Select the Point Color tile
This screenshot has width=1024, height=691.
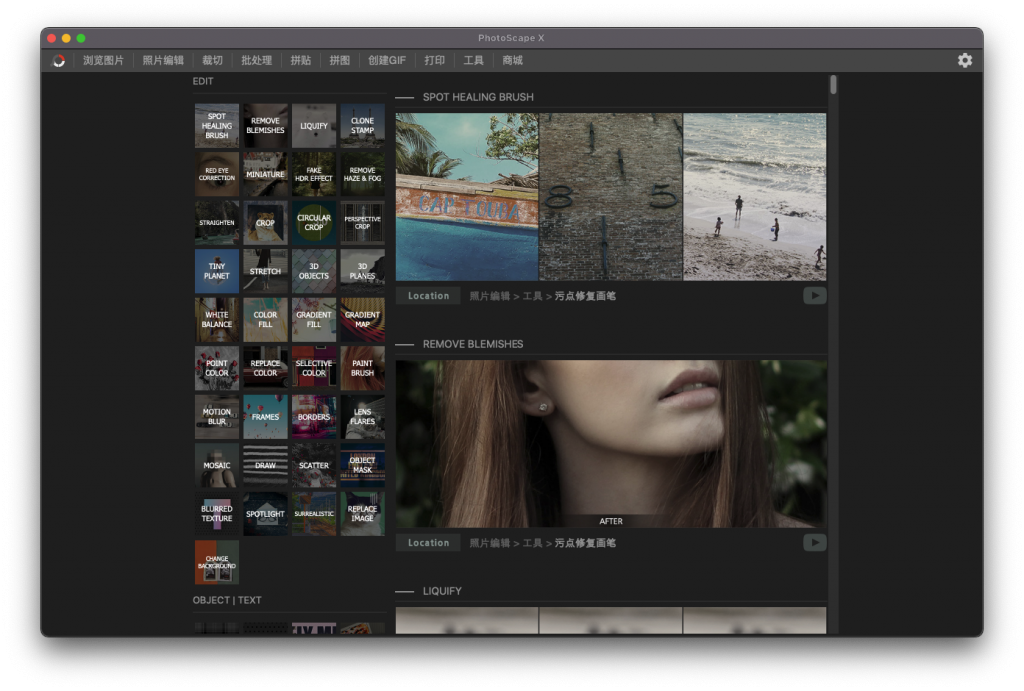tap(217, 368)
